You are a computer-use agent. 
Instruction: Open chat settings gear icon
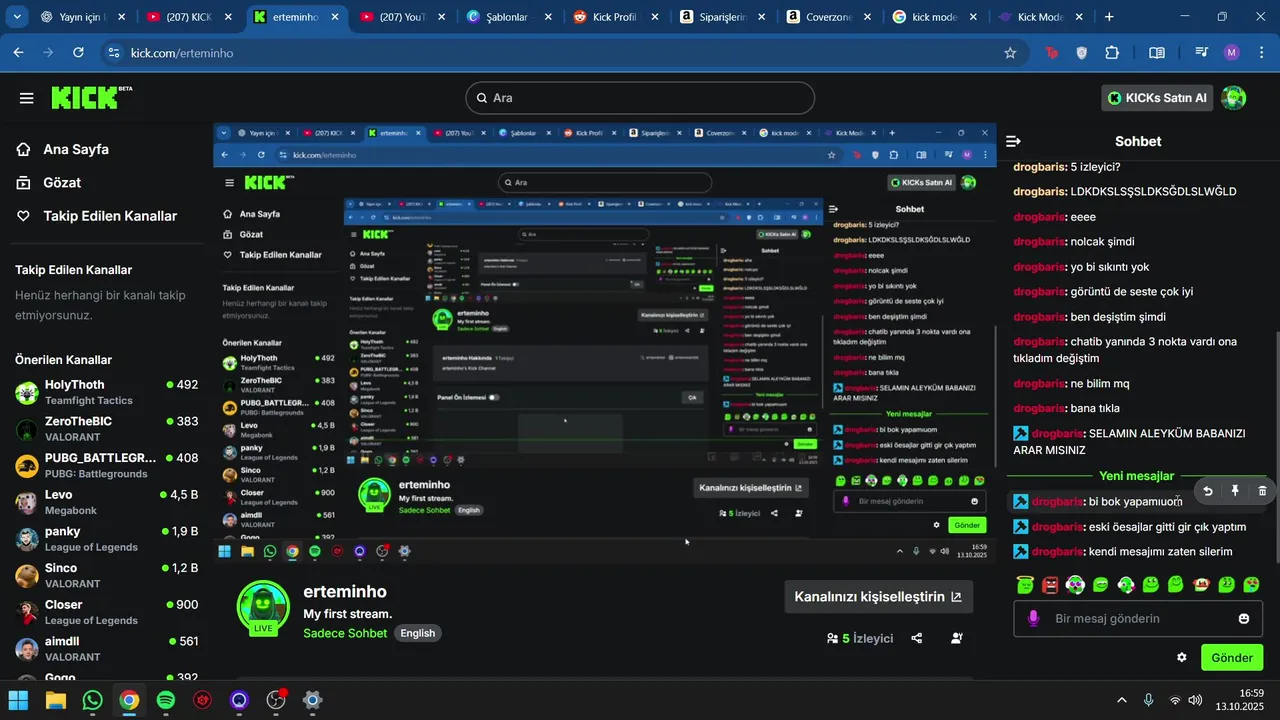[1182, 657]
